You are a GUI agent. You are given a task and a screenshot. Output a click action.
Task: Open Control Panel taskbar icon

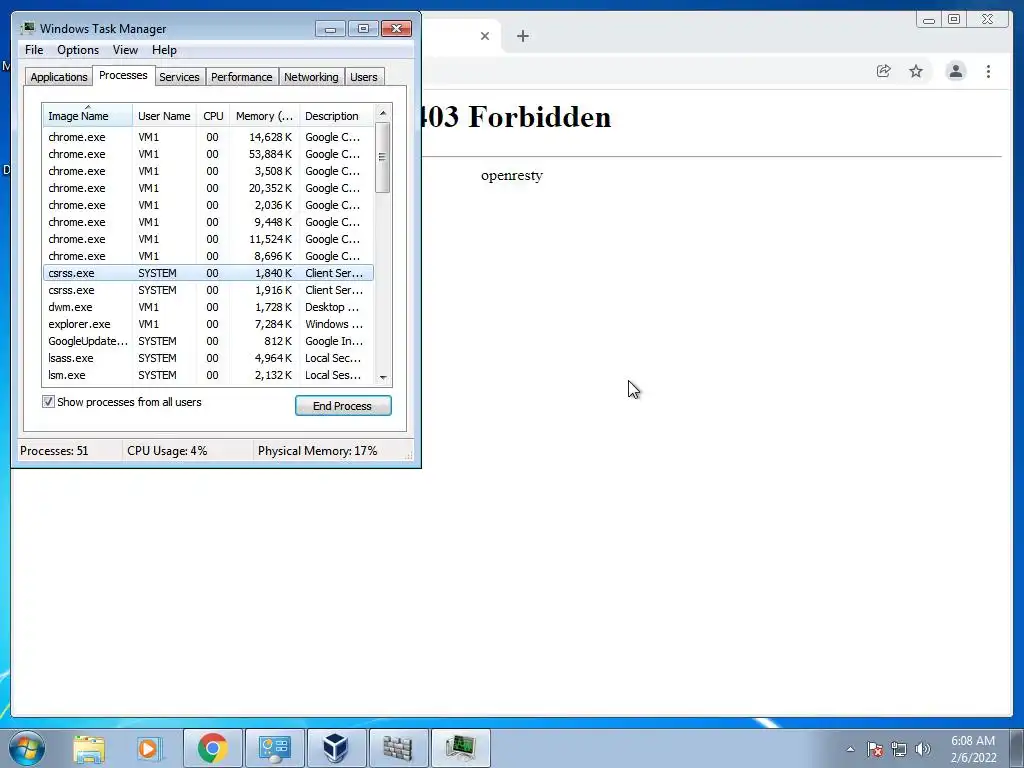274,748
